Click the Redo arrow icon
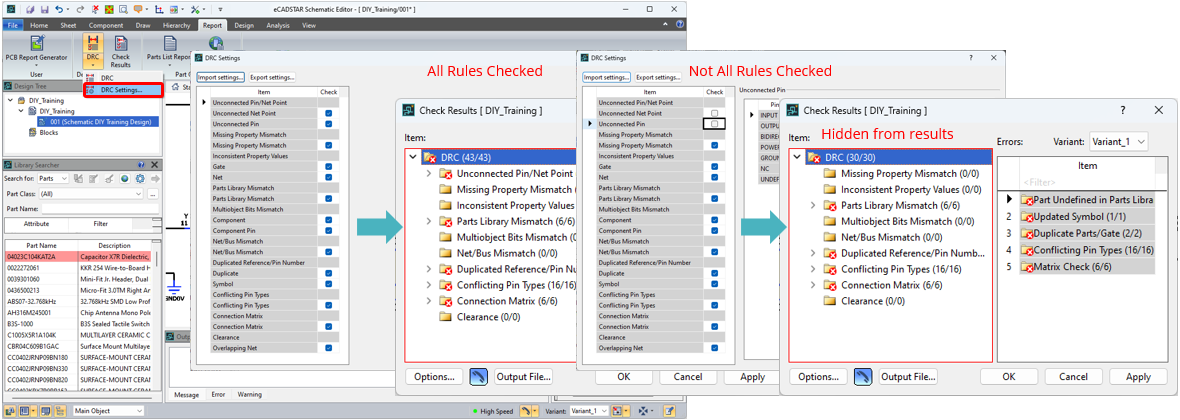 coord(80,9)
